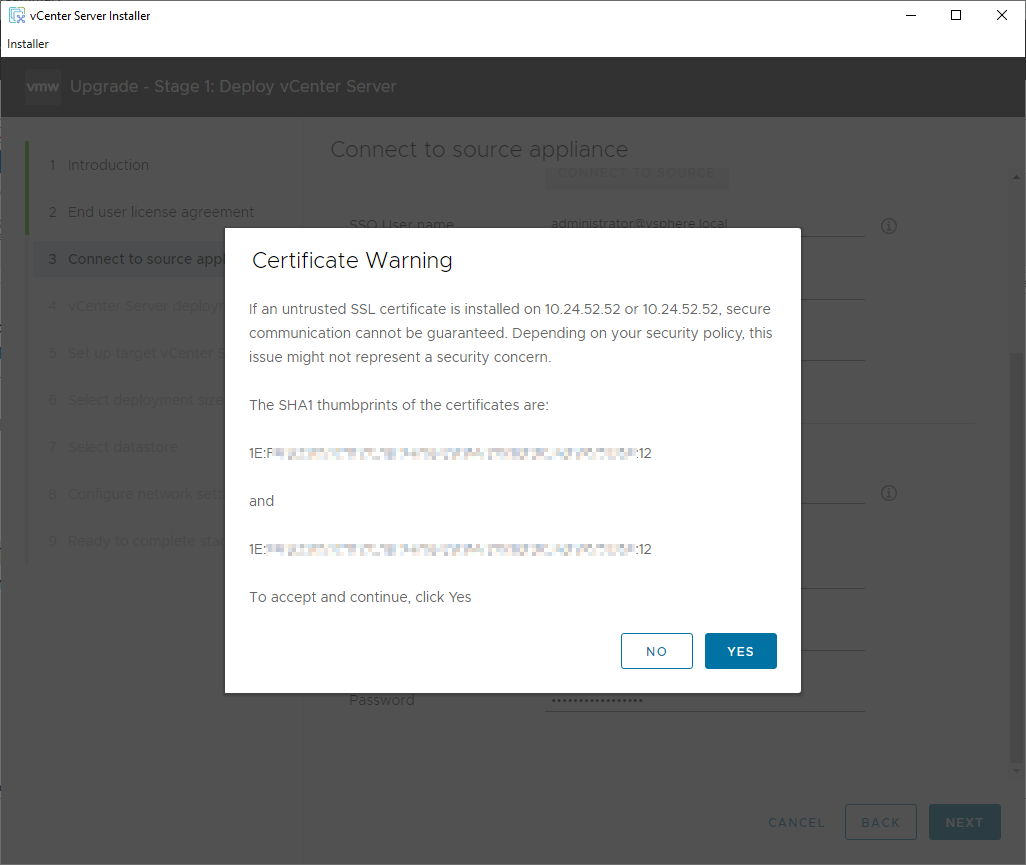Click the scrollbar down arrow
The width and height of the screenshot is (1026, 865).
pyautogui.click(x=1016, y=771)
